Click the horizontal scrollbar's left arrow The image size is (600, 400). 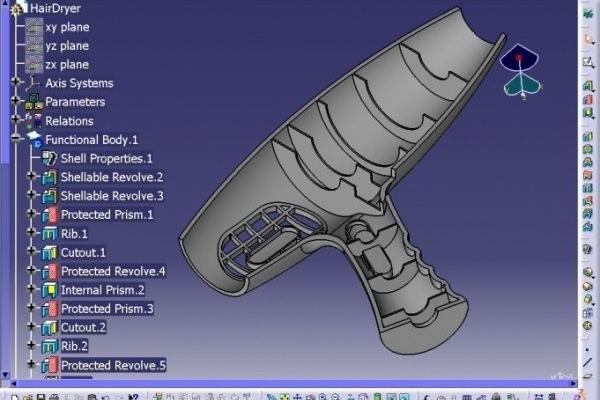(x=13, y=383)
